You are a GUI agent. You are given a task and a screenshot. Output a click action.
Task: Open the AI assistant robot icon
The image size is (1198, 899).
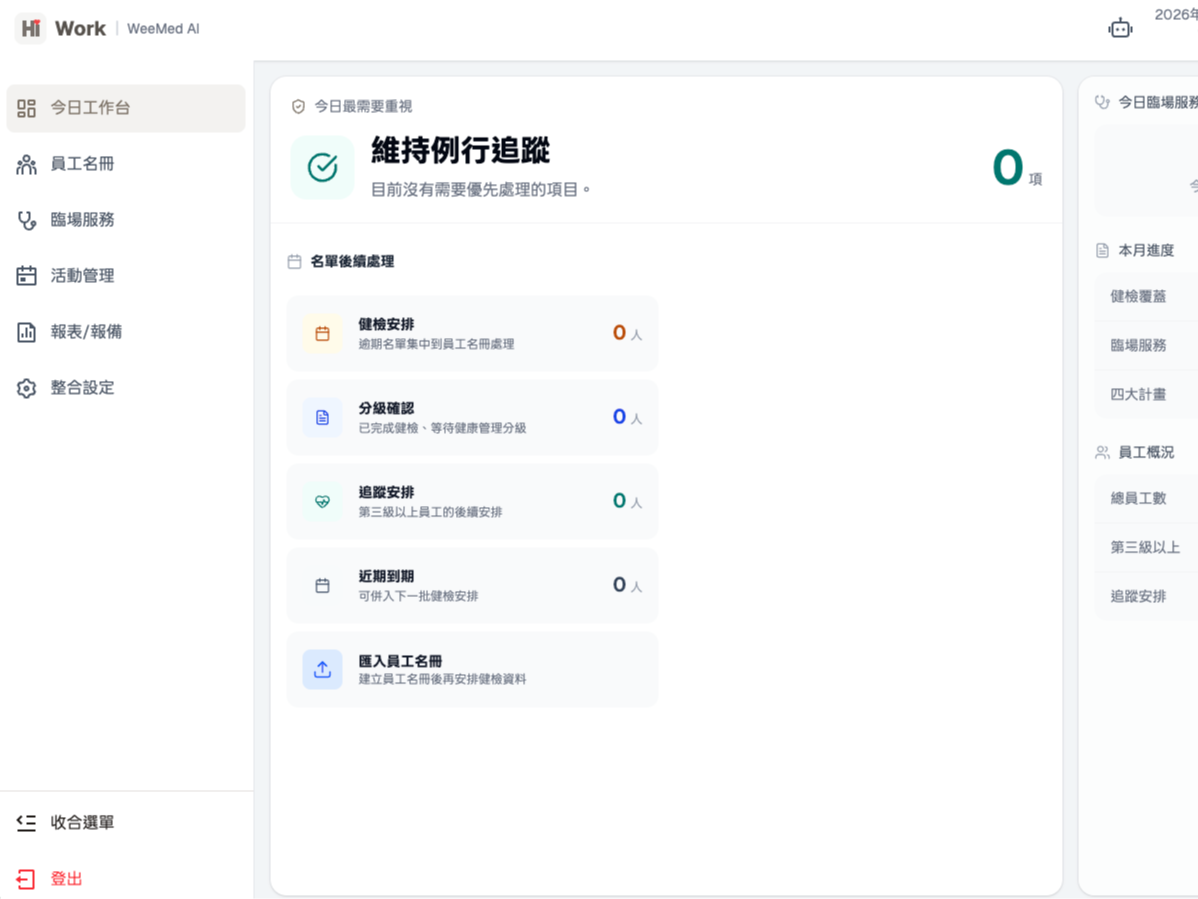[x=1120, y=28]
